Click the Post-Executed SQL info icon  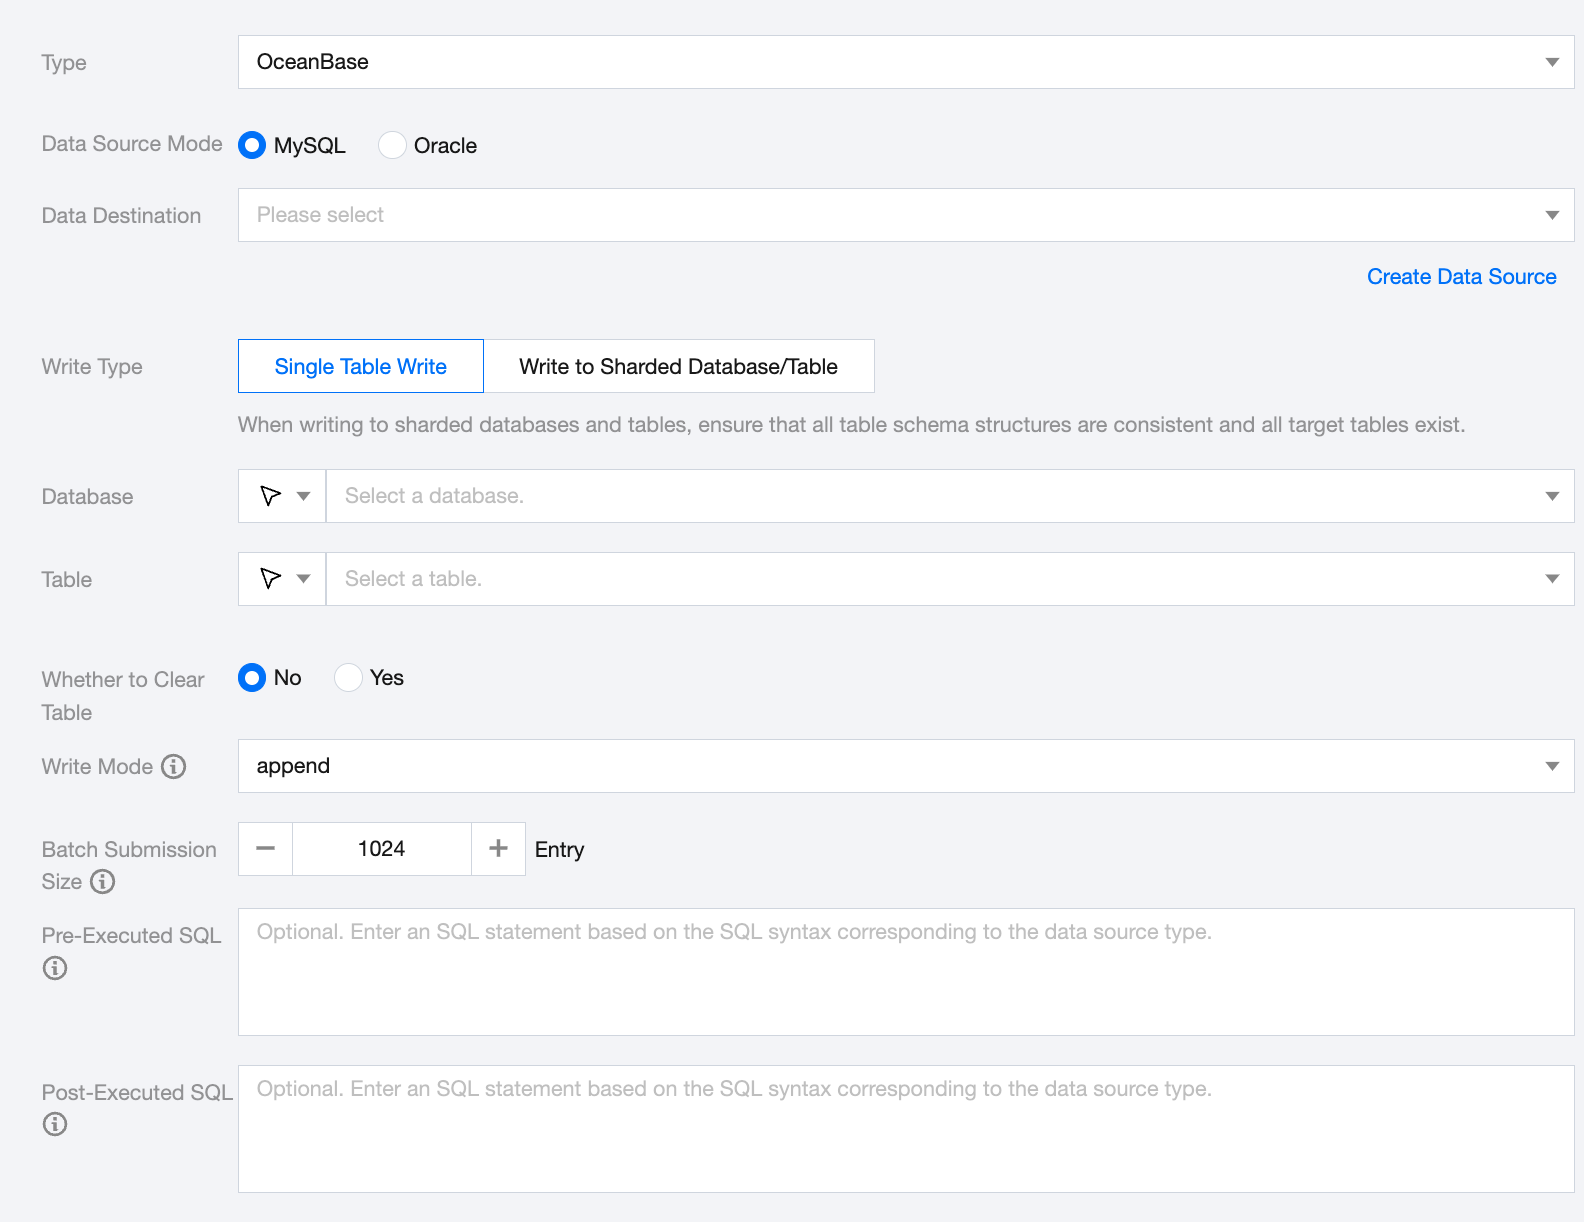click(55, 1124)
